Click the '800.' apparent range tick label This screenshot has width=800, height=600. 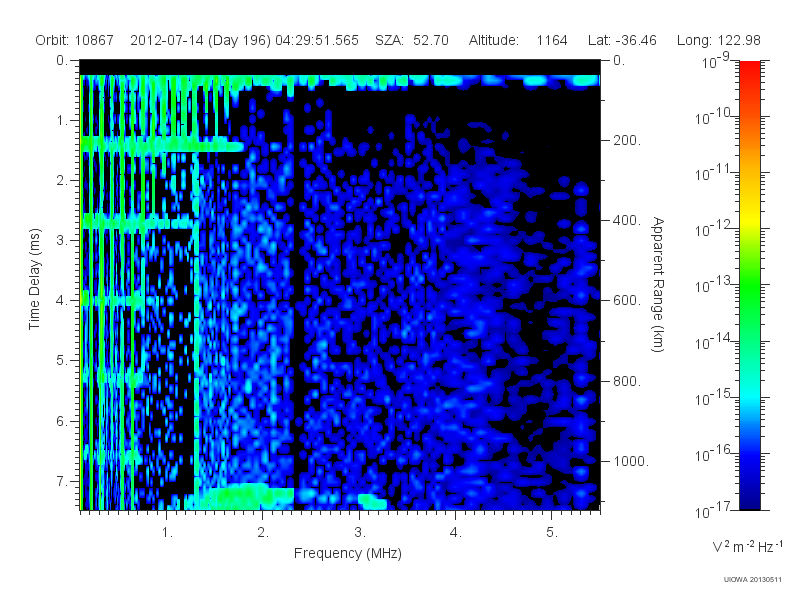(x=627, y=381)
